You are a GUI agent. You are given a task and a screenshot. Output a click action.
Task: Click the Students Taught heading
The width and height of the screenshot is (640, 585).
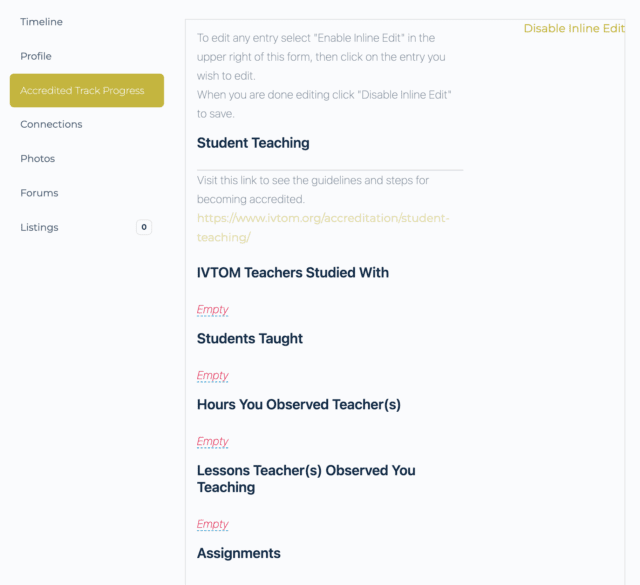[250, 339]
